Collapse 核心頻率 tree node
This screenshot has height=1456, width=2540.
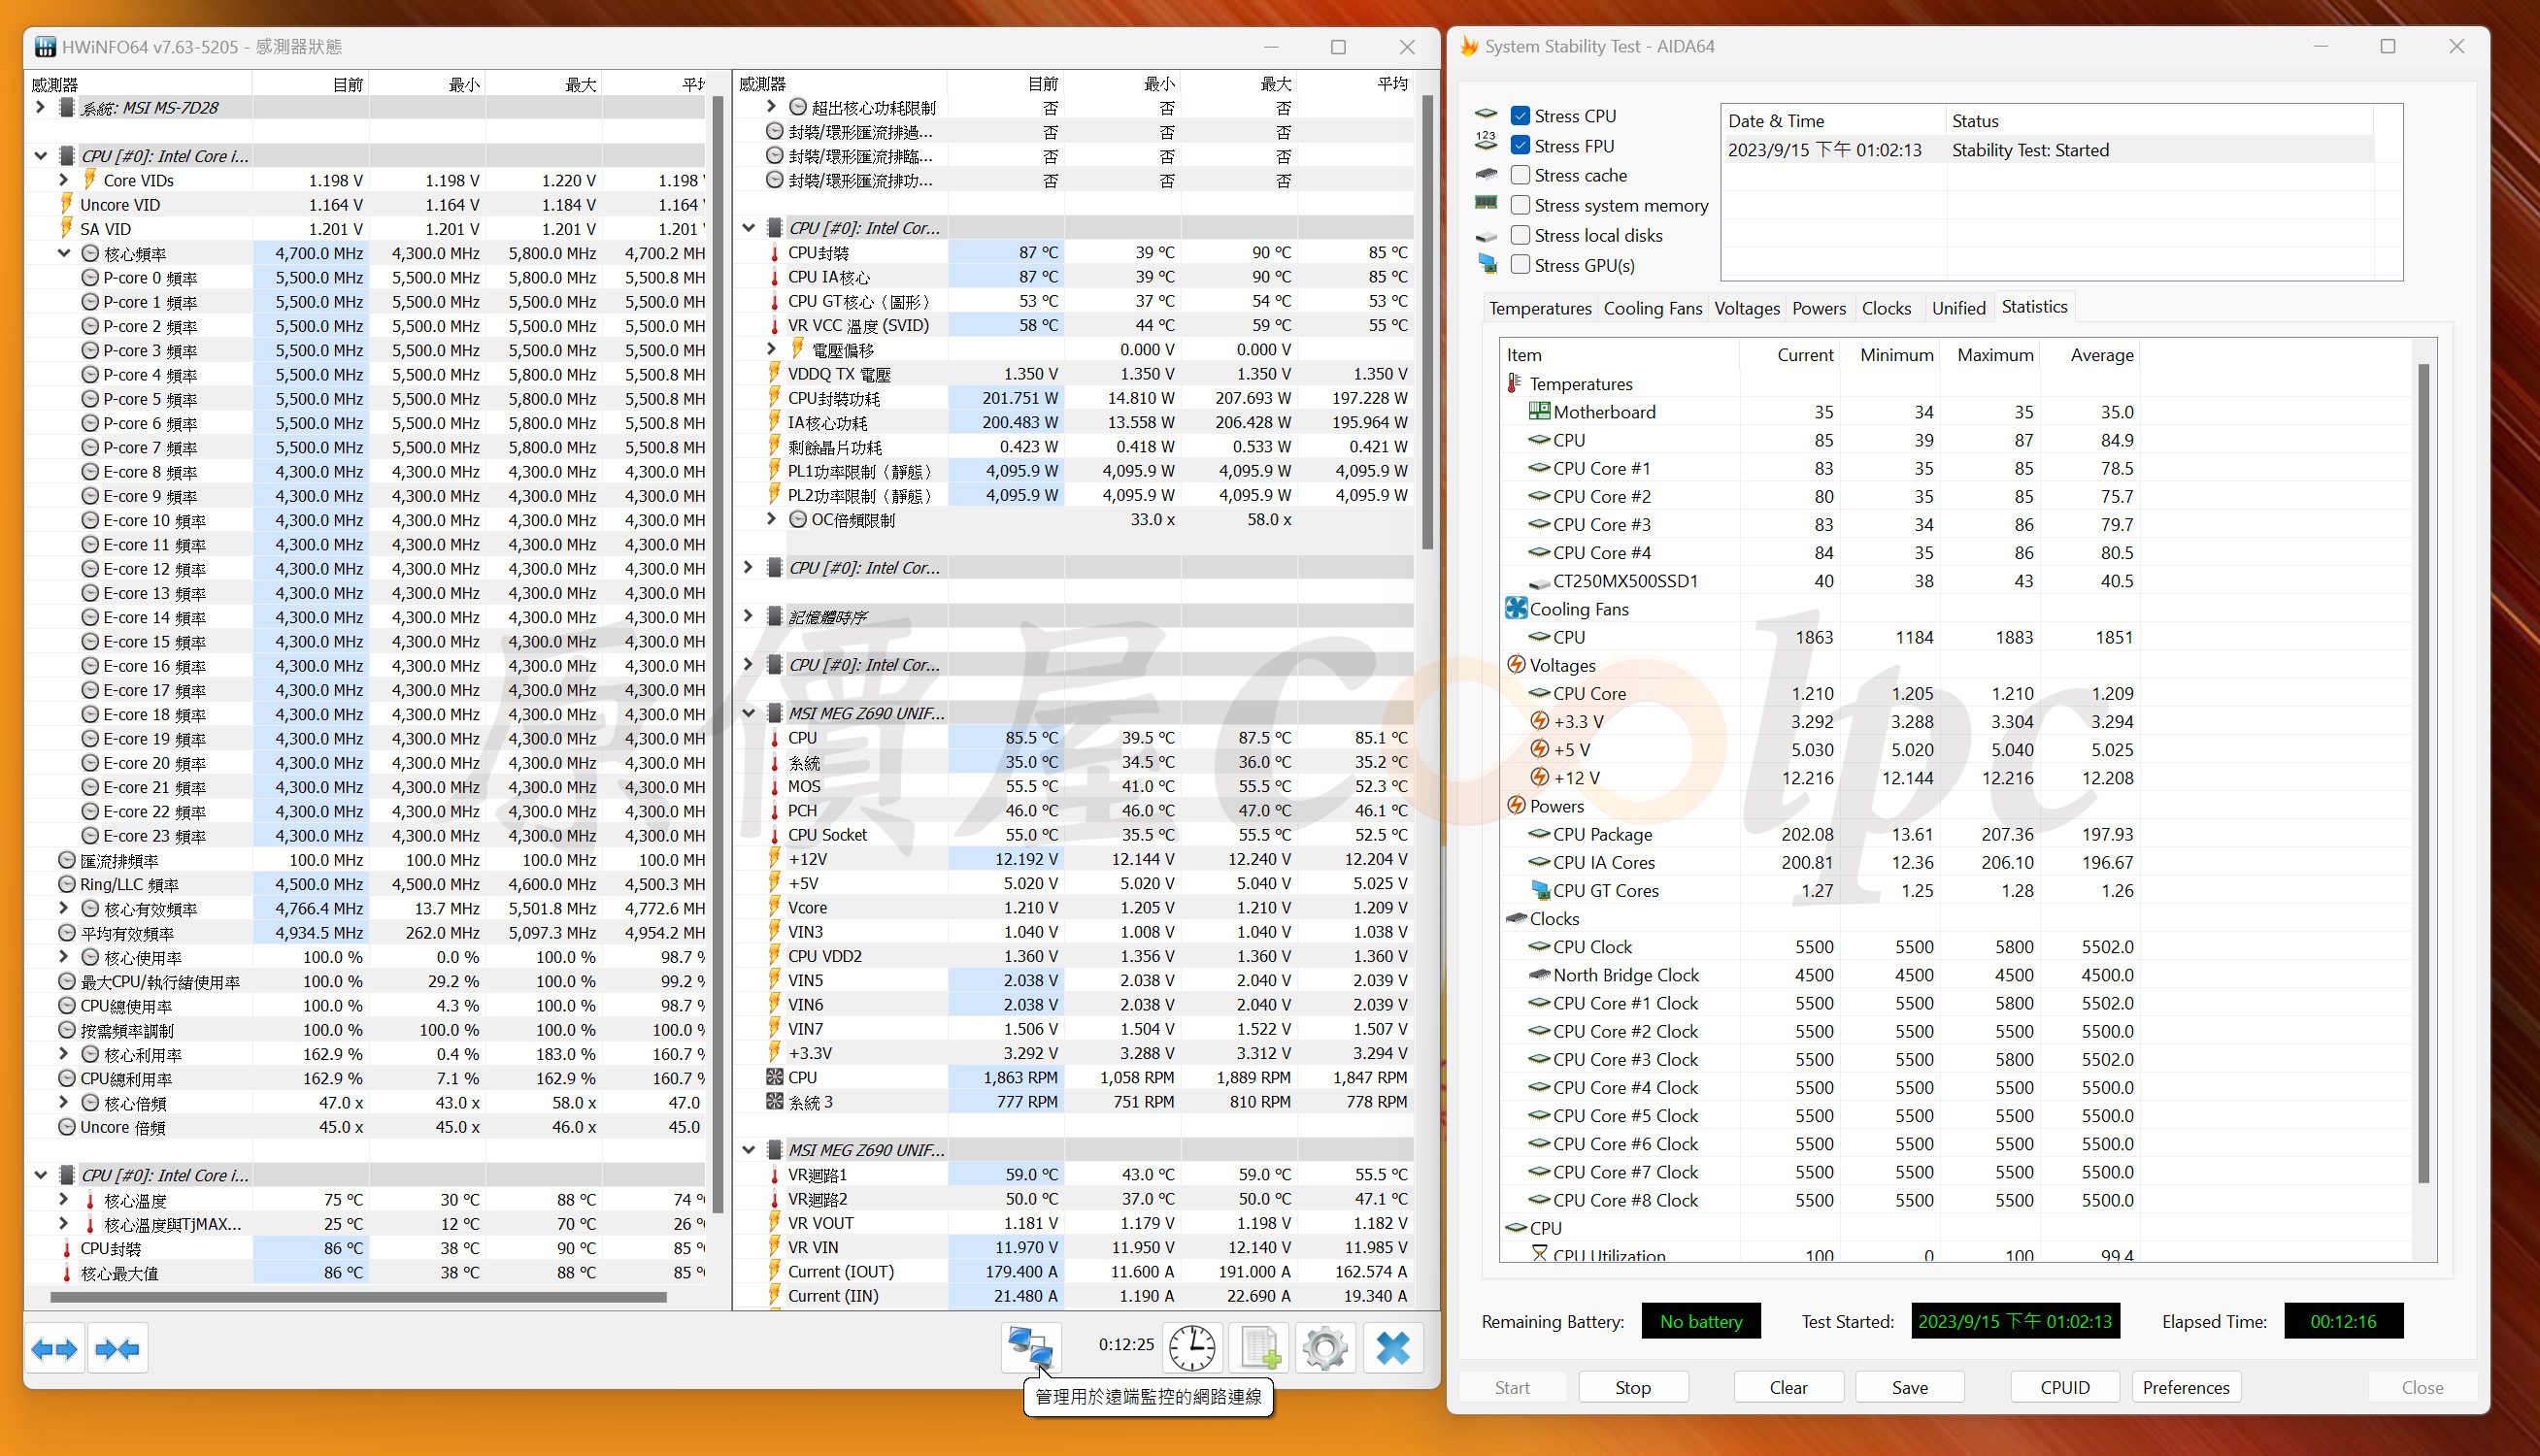64,253
